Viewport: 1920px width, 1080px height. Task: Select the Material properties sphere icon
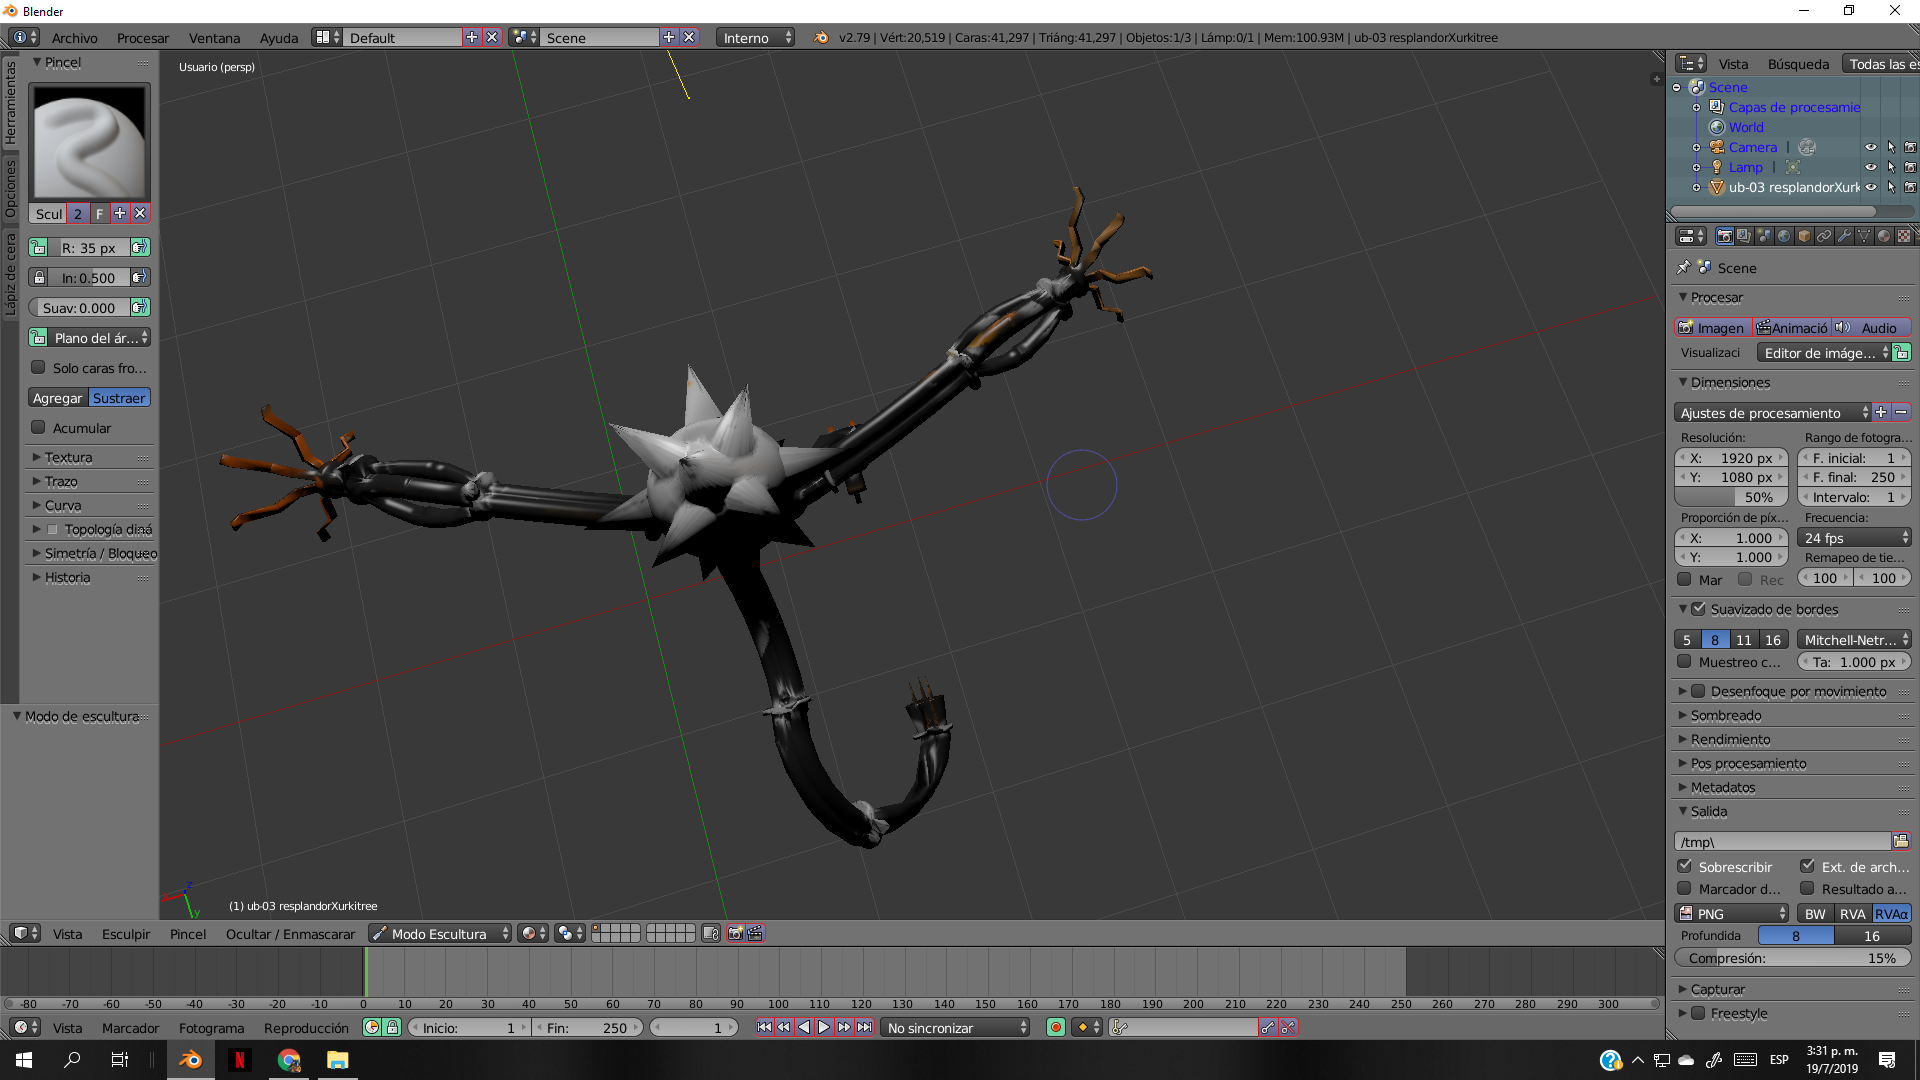1883,235
